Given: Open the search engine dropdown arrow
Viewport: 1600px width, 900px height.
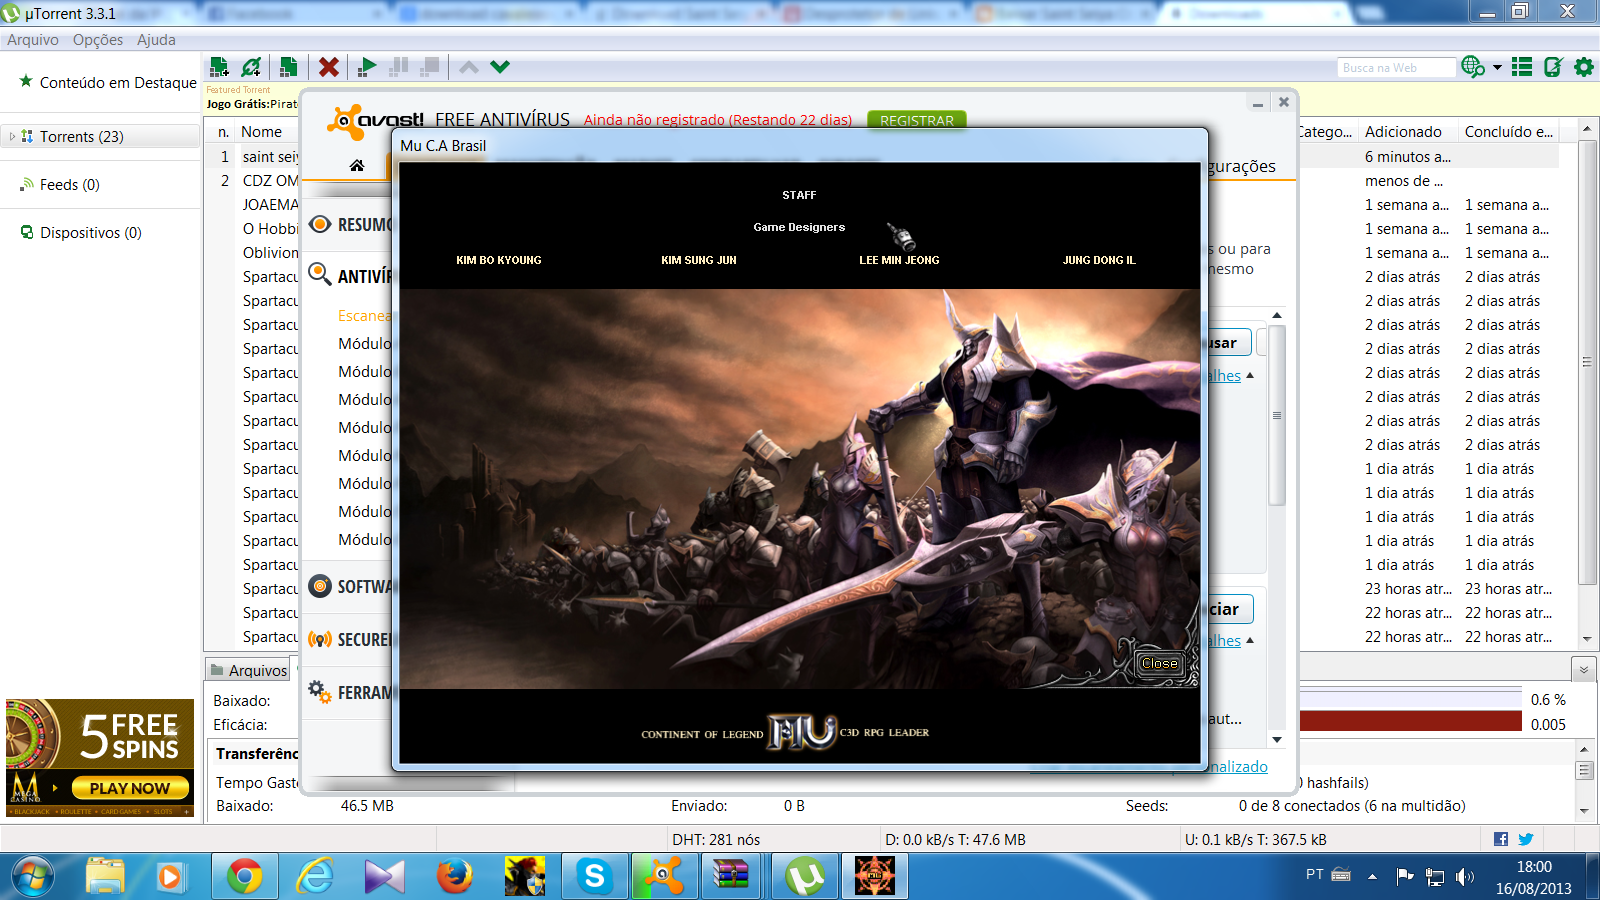Looking at the screenshot, I should [x=1497, y=68].
